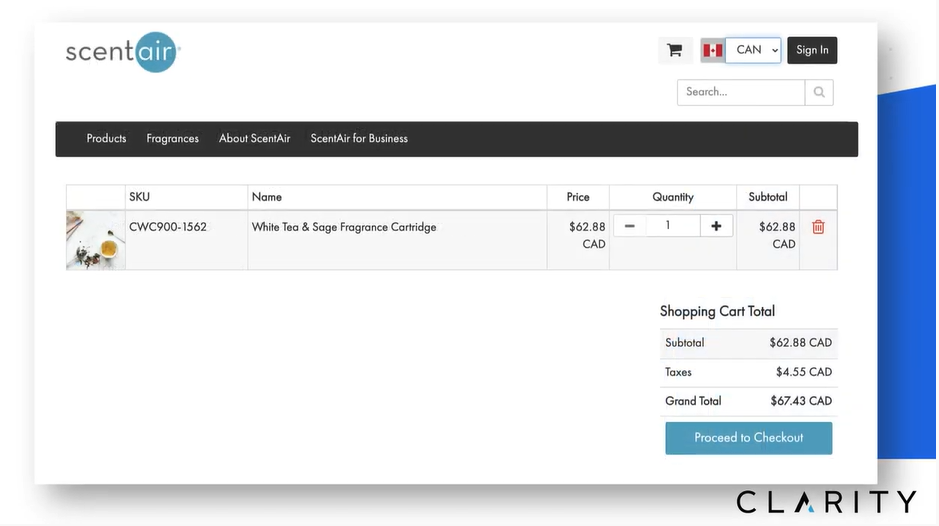
Task: Open the Products menu
Action: tap(107, 138)
